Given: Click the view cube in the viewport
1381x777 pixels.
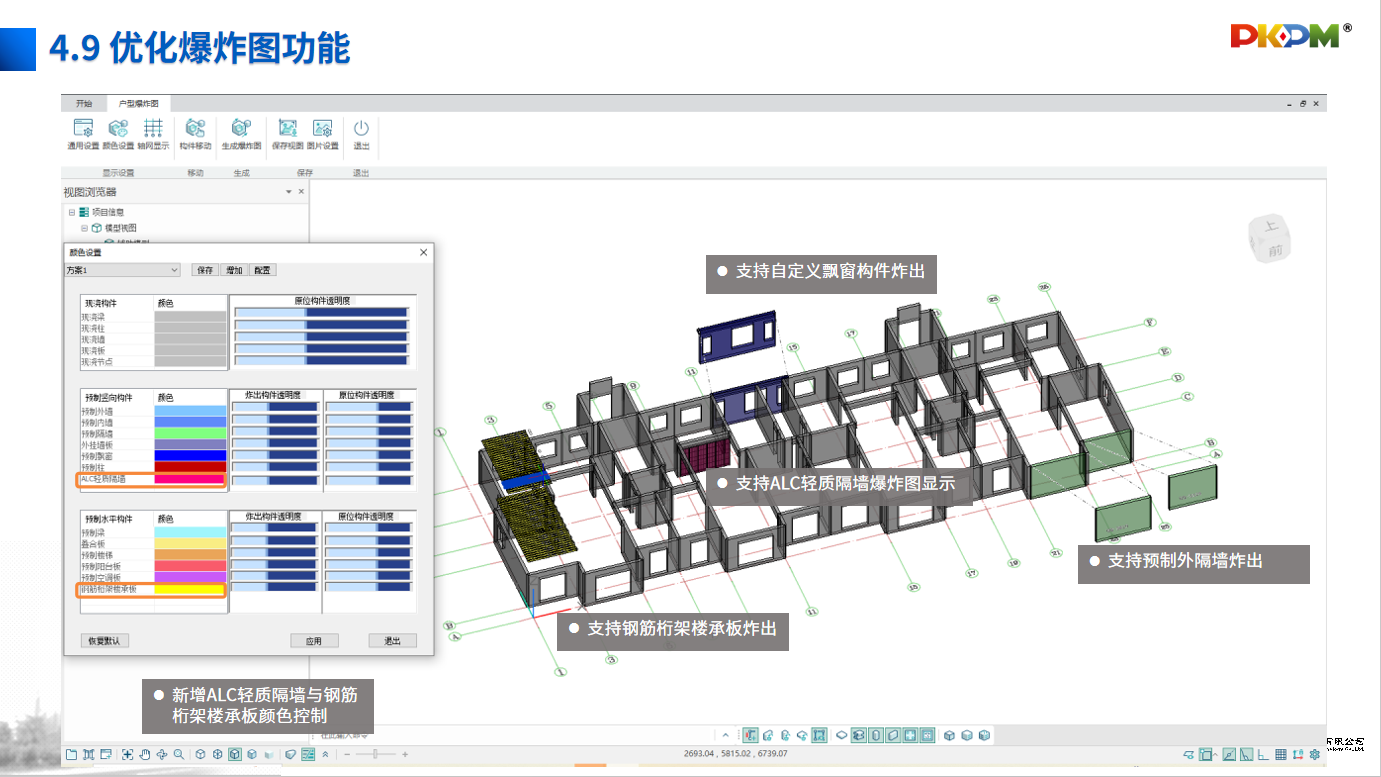Looking at the screenshot, I should coord(1272,238).
